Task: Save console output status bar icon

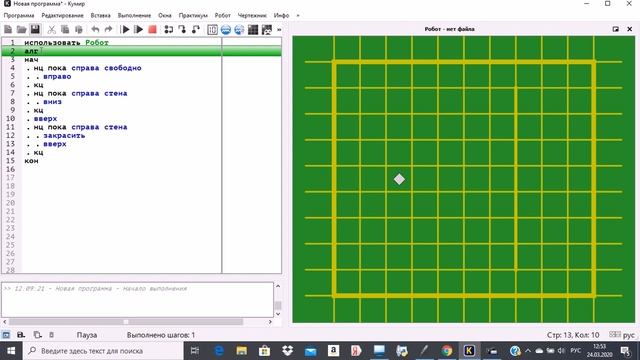Action: click(21, 335)
